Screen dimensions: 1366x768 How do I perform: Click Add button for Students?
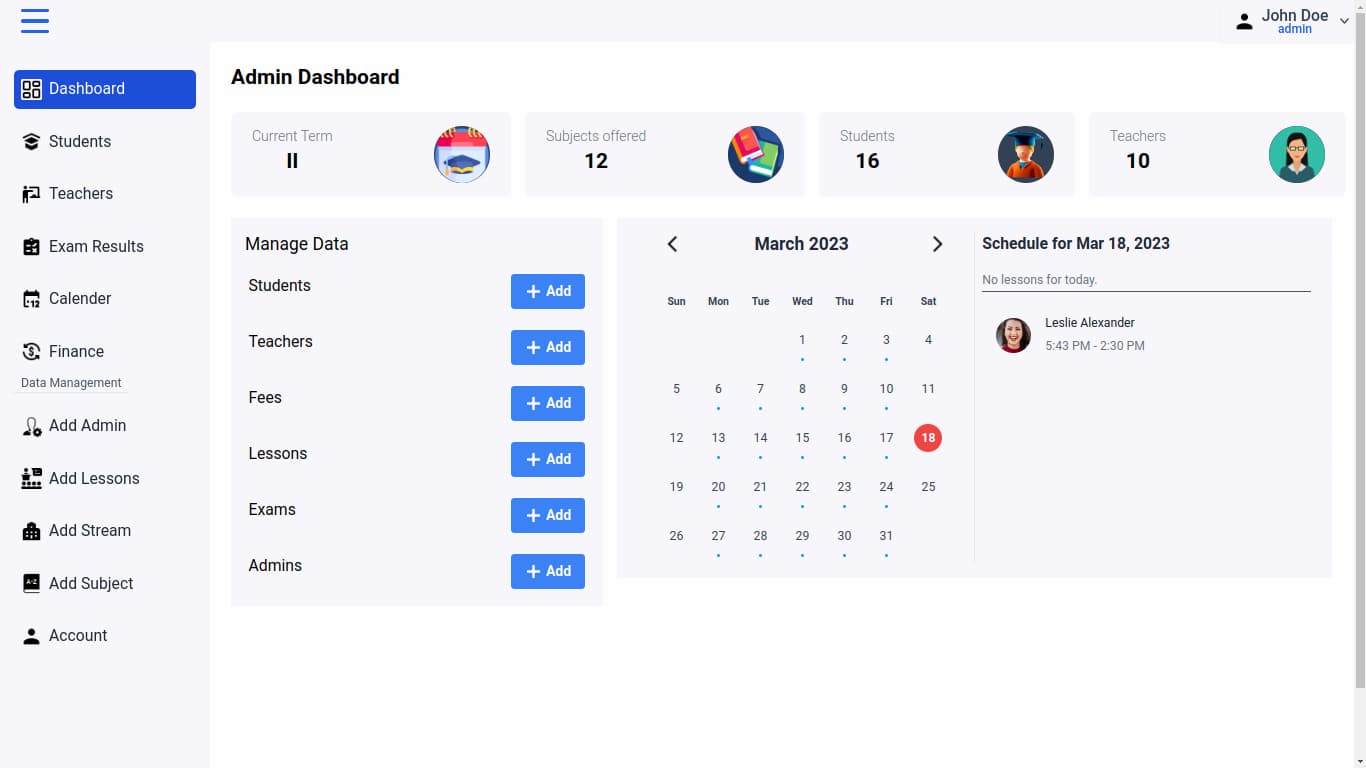tap(547, 291)
